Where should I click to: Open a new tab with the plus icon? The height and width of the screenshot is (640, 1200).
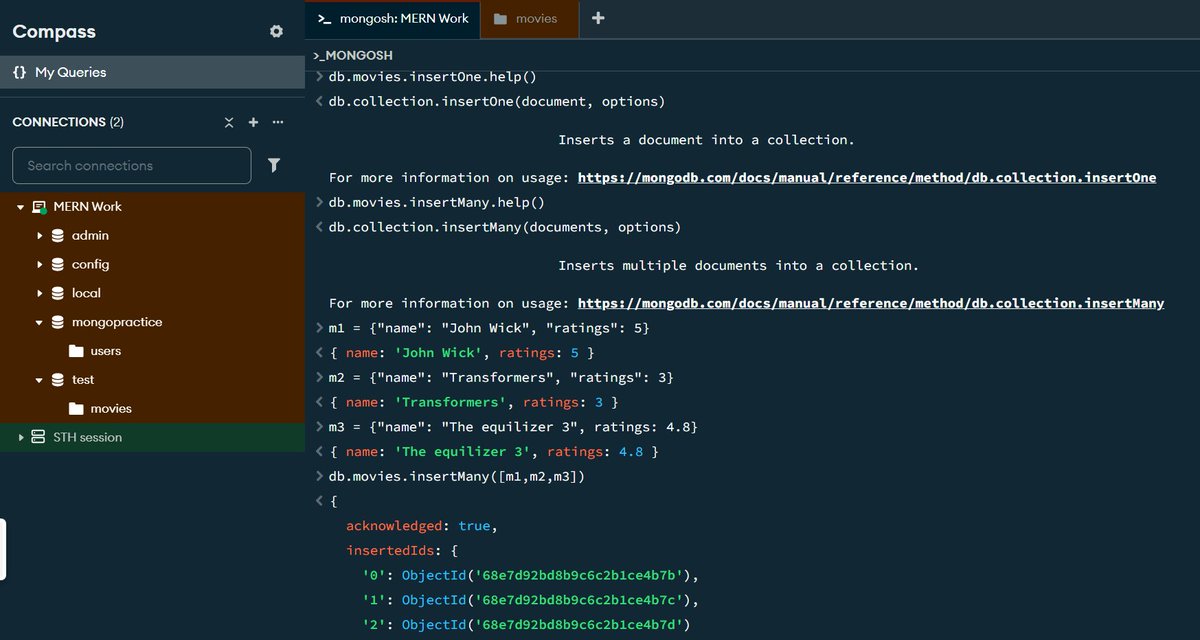[598, 18]
